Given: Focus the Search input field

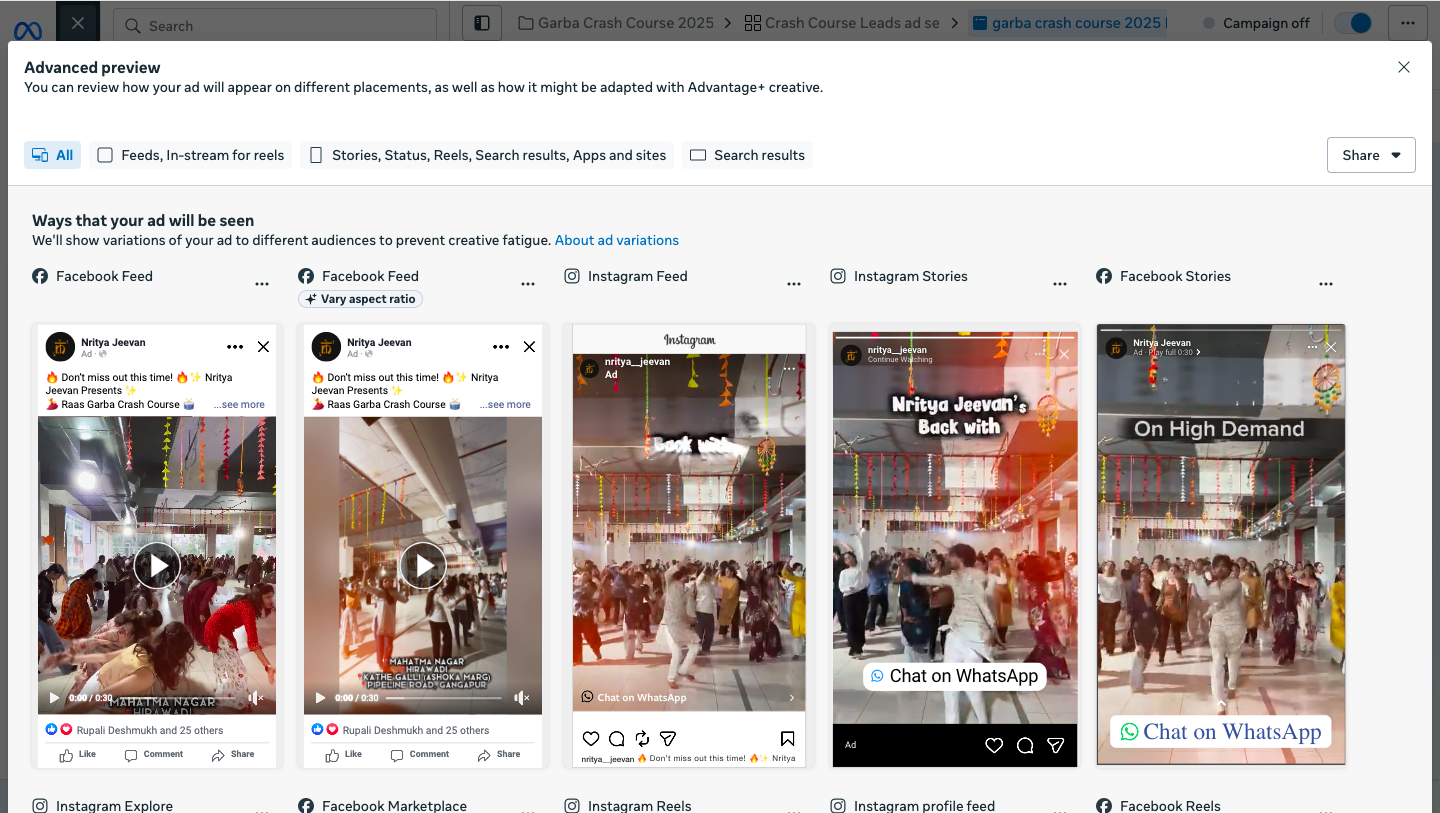Looking at the screenshot, I should tap(275, 25).
